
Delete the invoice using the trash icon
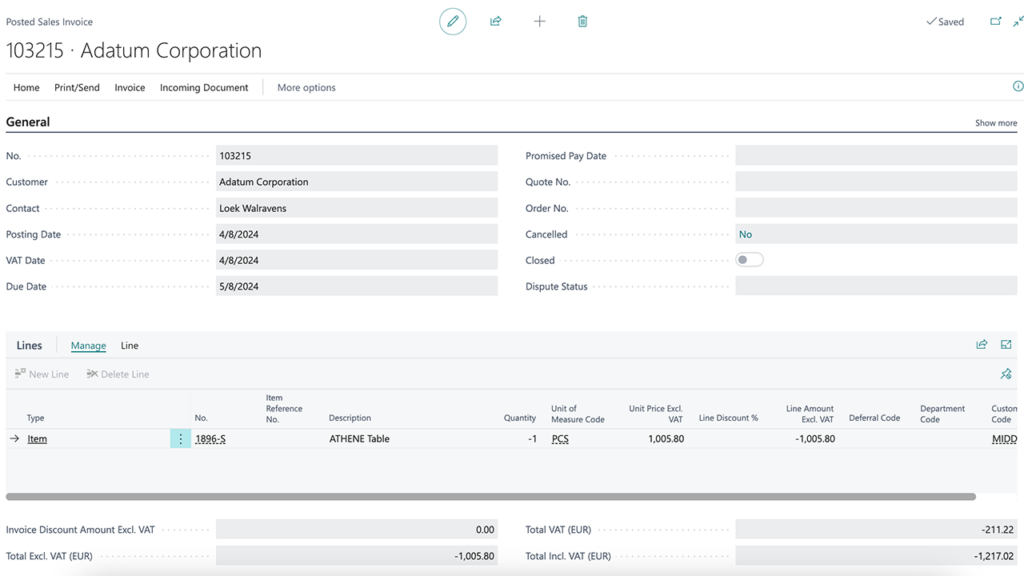click(582, 21)
